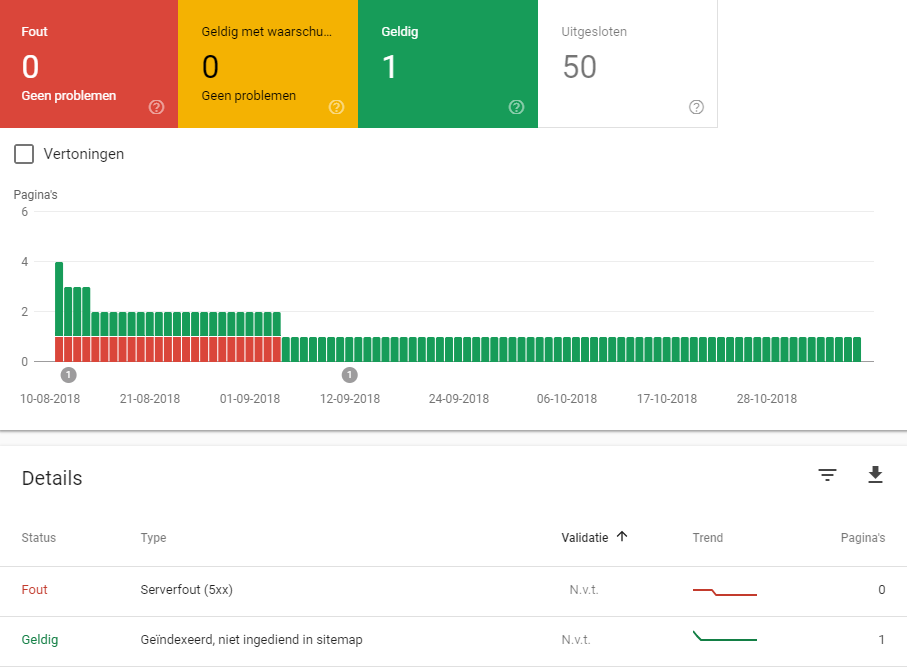This screenshot has height=667, width=907.
Task: Sort by Trend column header
Action: coord(707,537)
